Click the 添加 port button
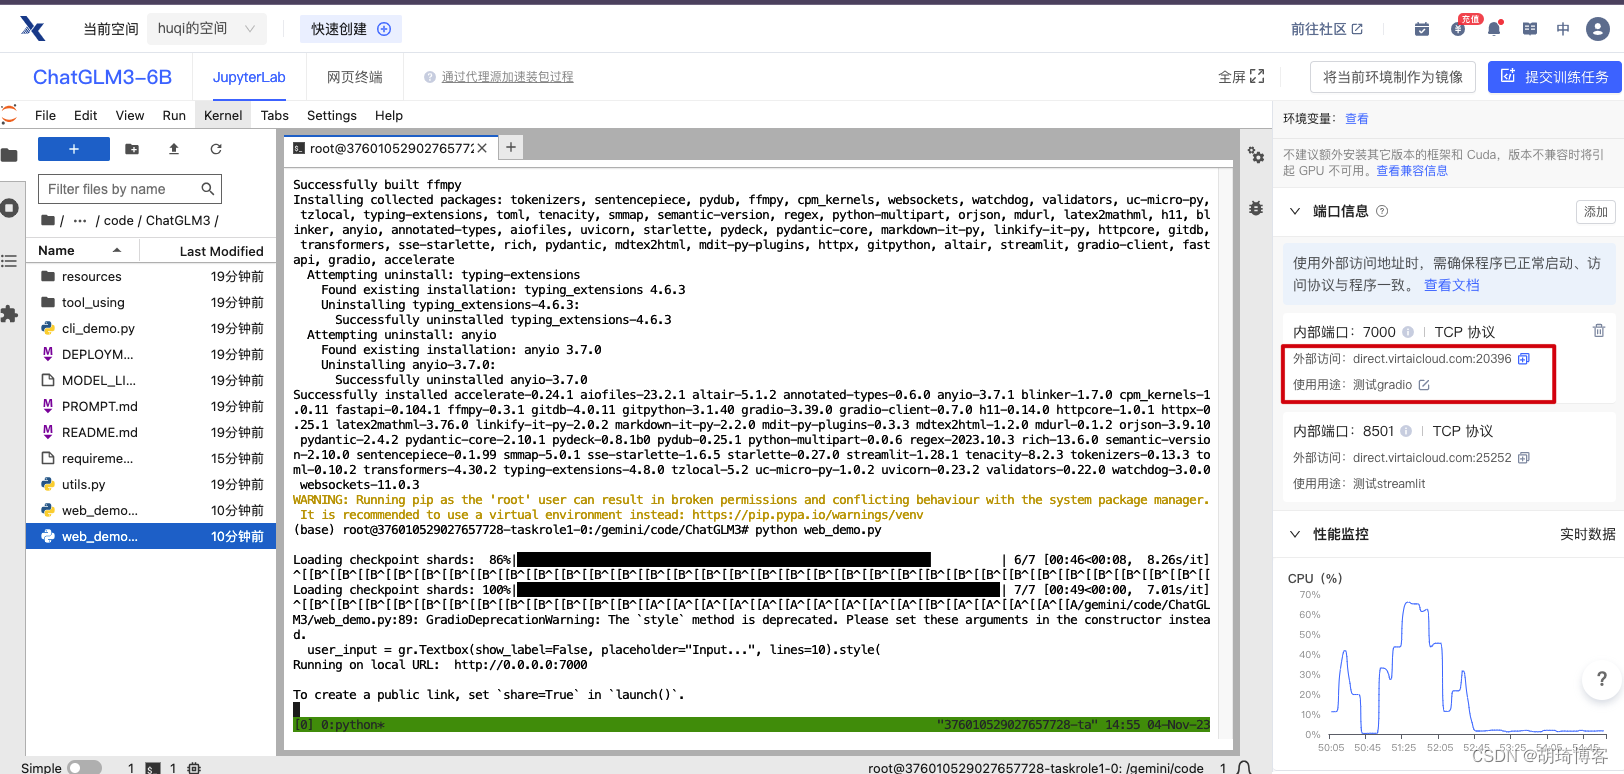The image size is (1624, 774). click(1596, 212)
